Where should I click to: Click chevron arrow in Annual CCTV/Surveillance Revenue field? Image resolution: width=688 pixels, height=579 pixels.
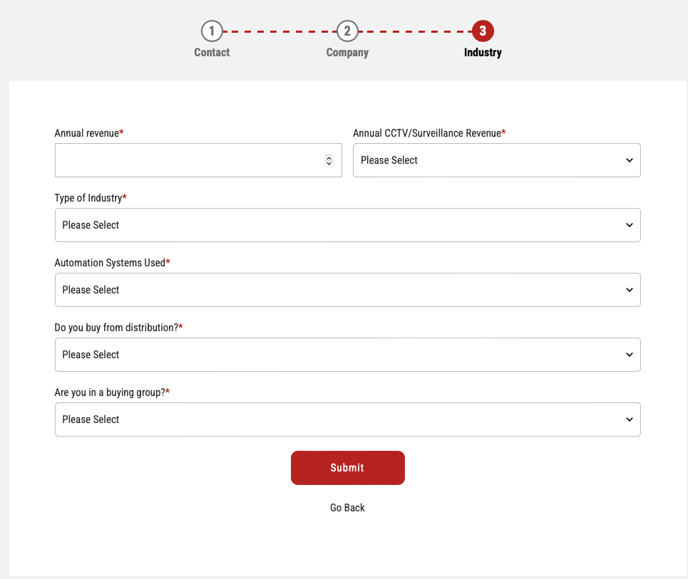(629, 160)
